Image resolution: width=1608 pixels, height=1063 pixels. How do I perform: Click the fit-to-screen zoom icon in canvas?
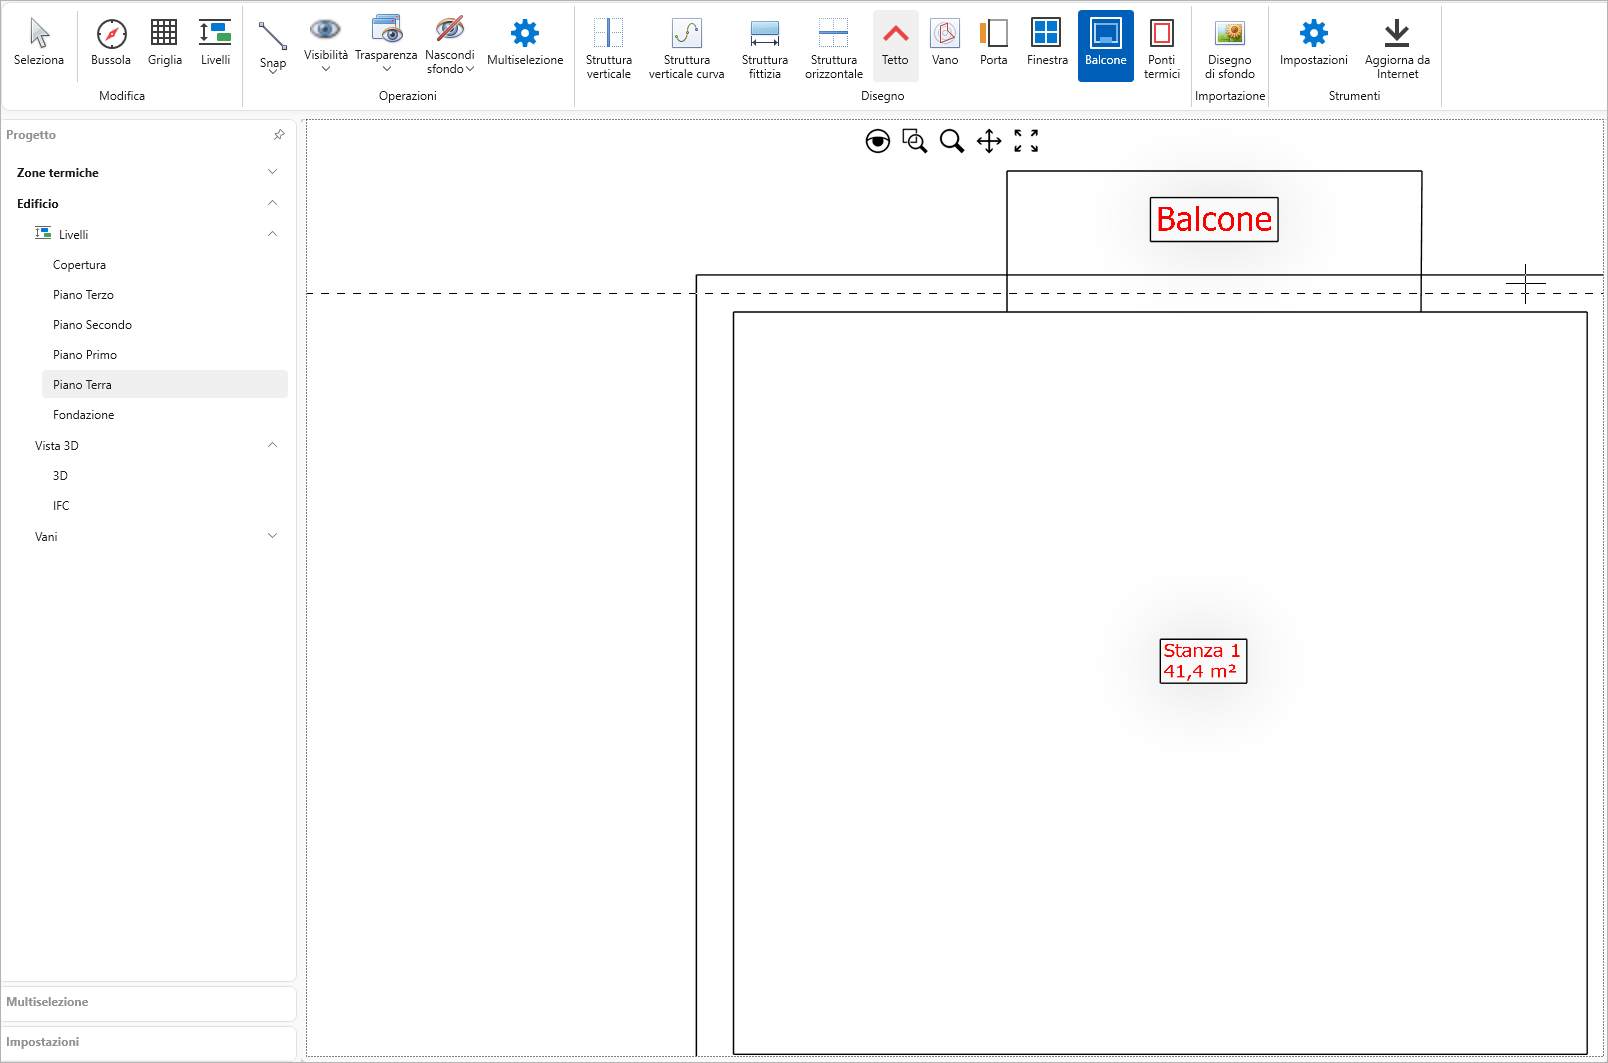point(1026,141)
